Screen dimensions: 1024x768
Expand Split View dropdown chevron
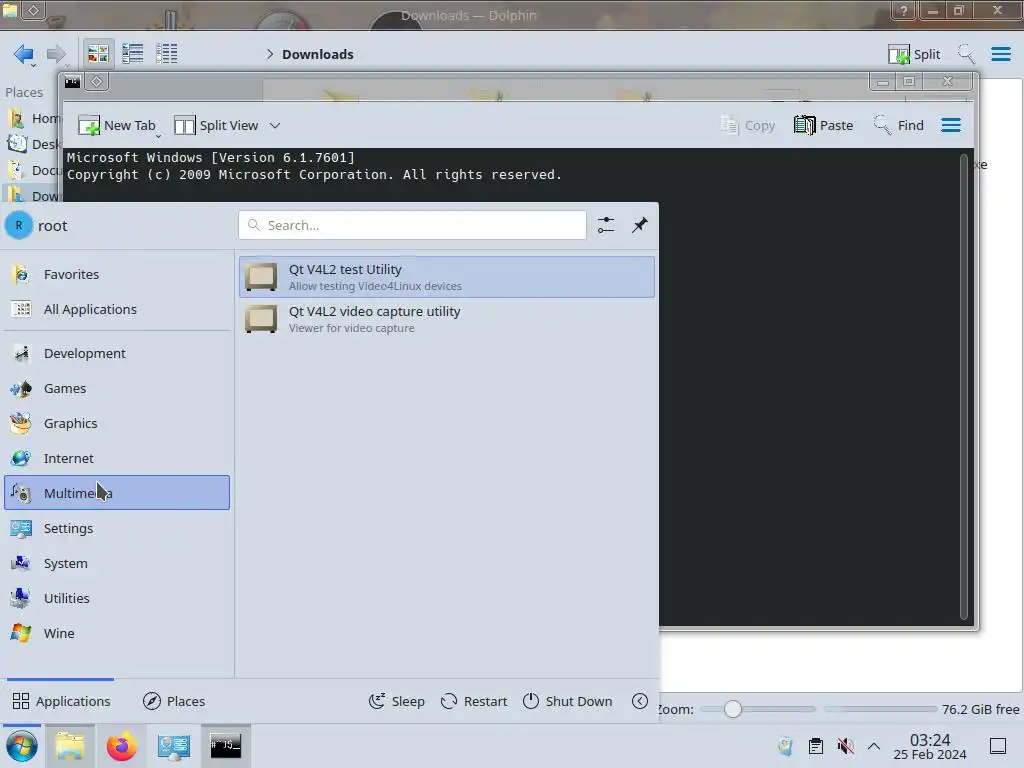click(275, 125)
